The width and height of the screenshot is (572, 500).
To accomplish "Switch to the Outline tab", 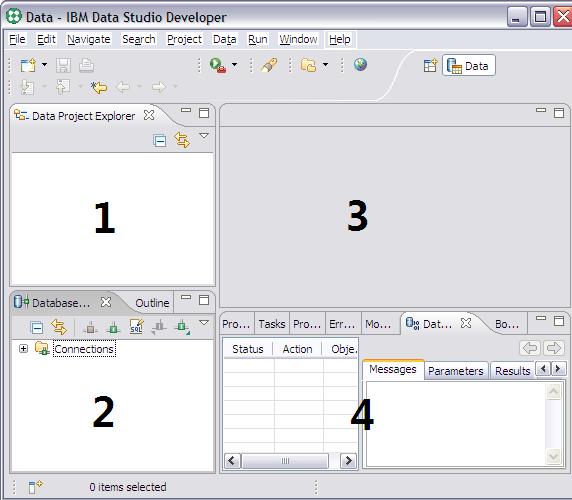I will [x=152, y=303].
